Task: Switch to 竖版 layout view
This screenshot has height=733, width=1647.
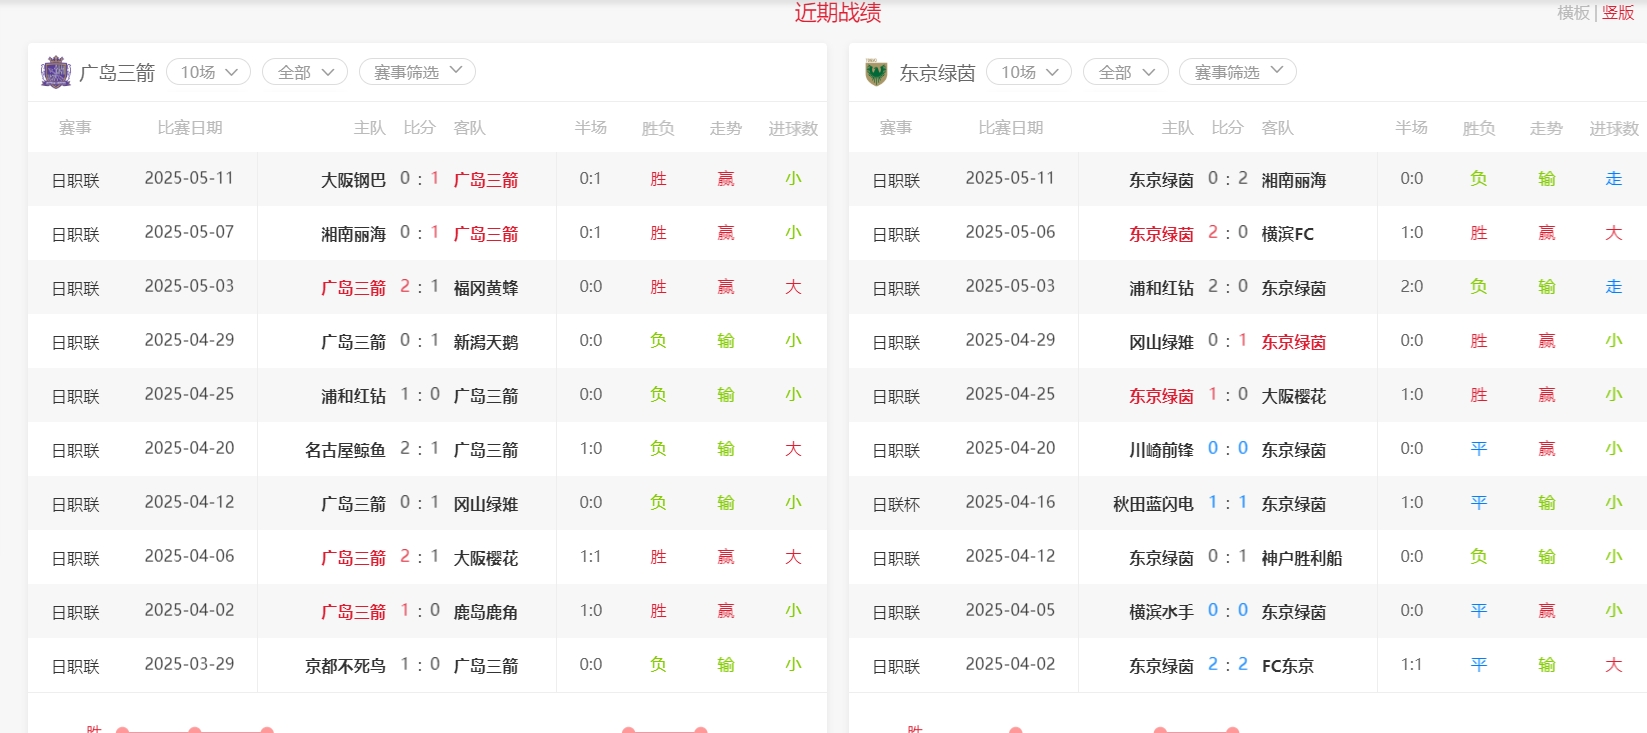Action: click(1618, 13)
